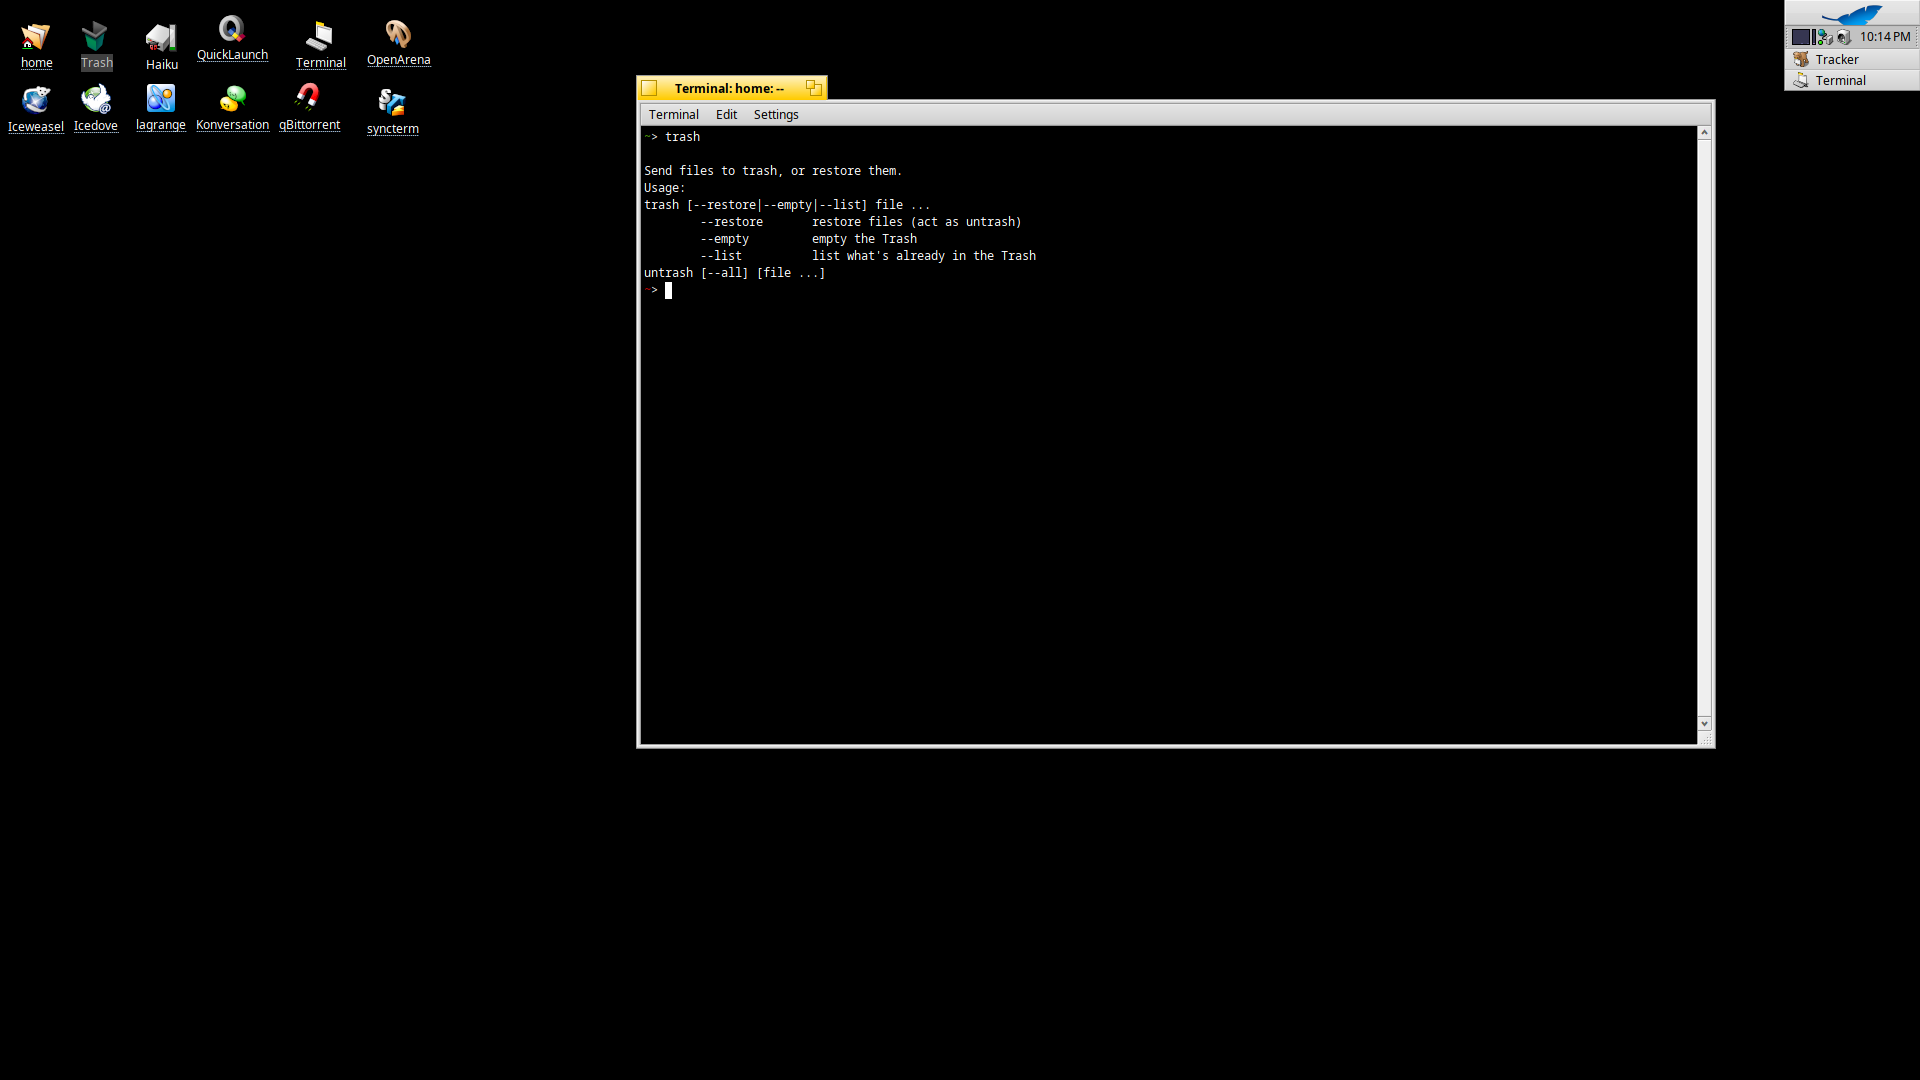Click the Haiku leaf Deskbar menu
1920x1080 pixels.
pos(1851,14)
